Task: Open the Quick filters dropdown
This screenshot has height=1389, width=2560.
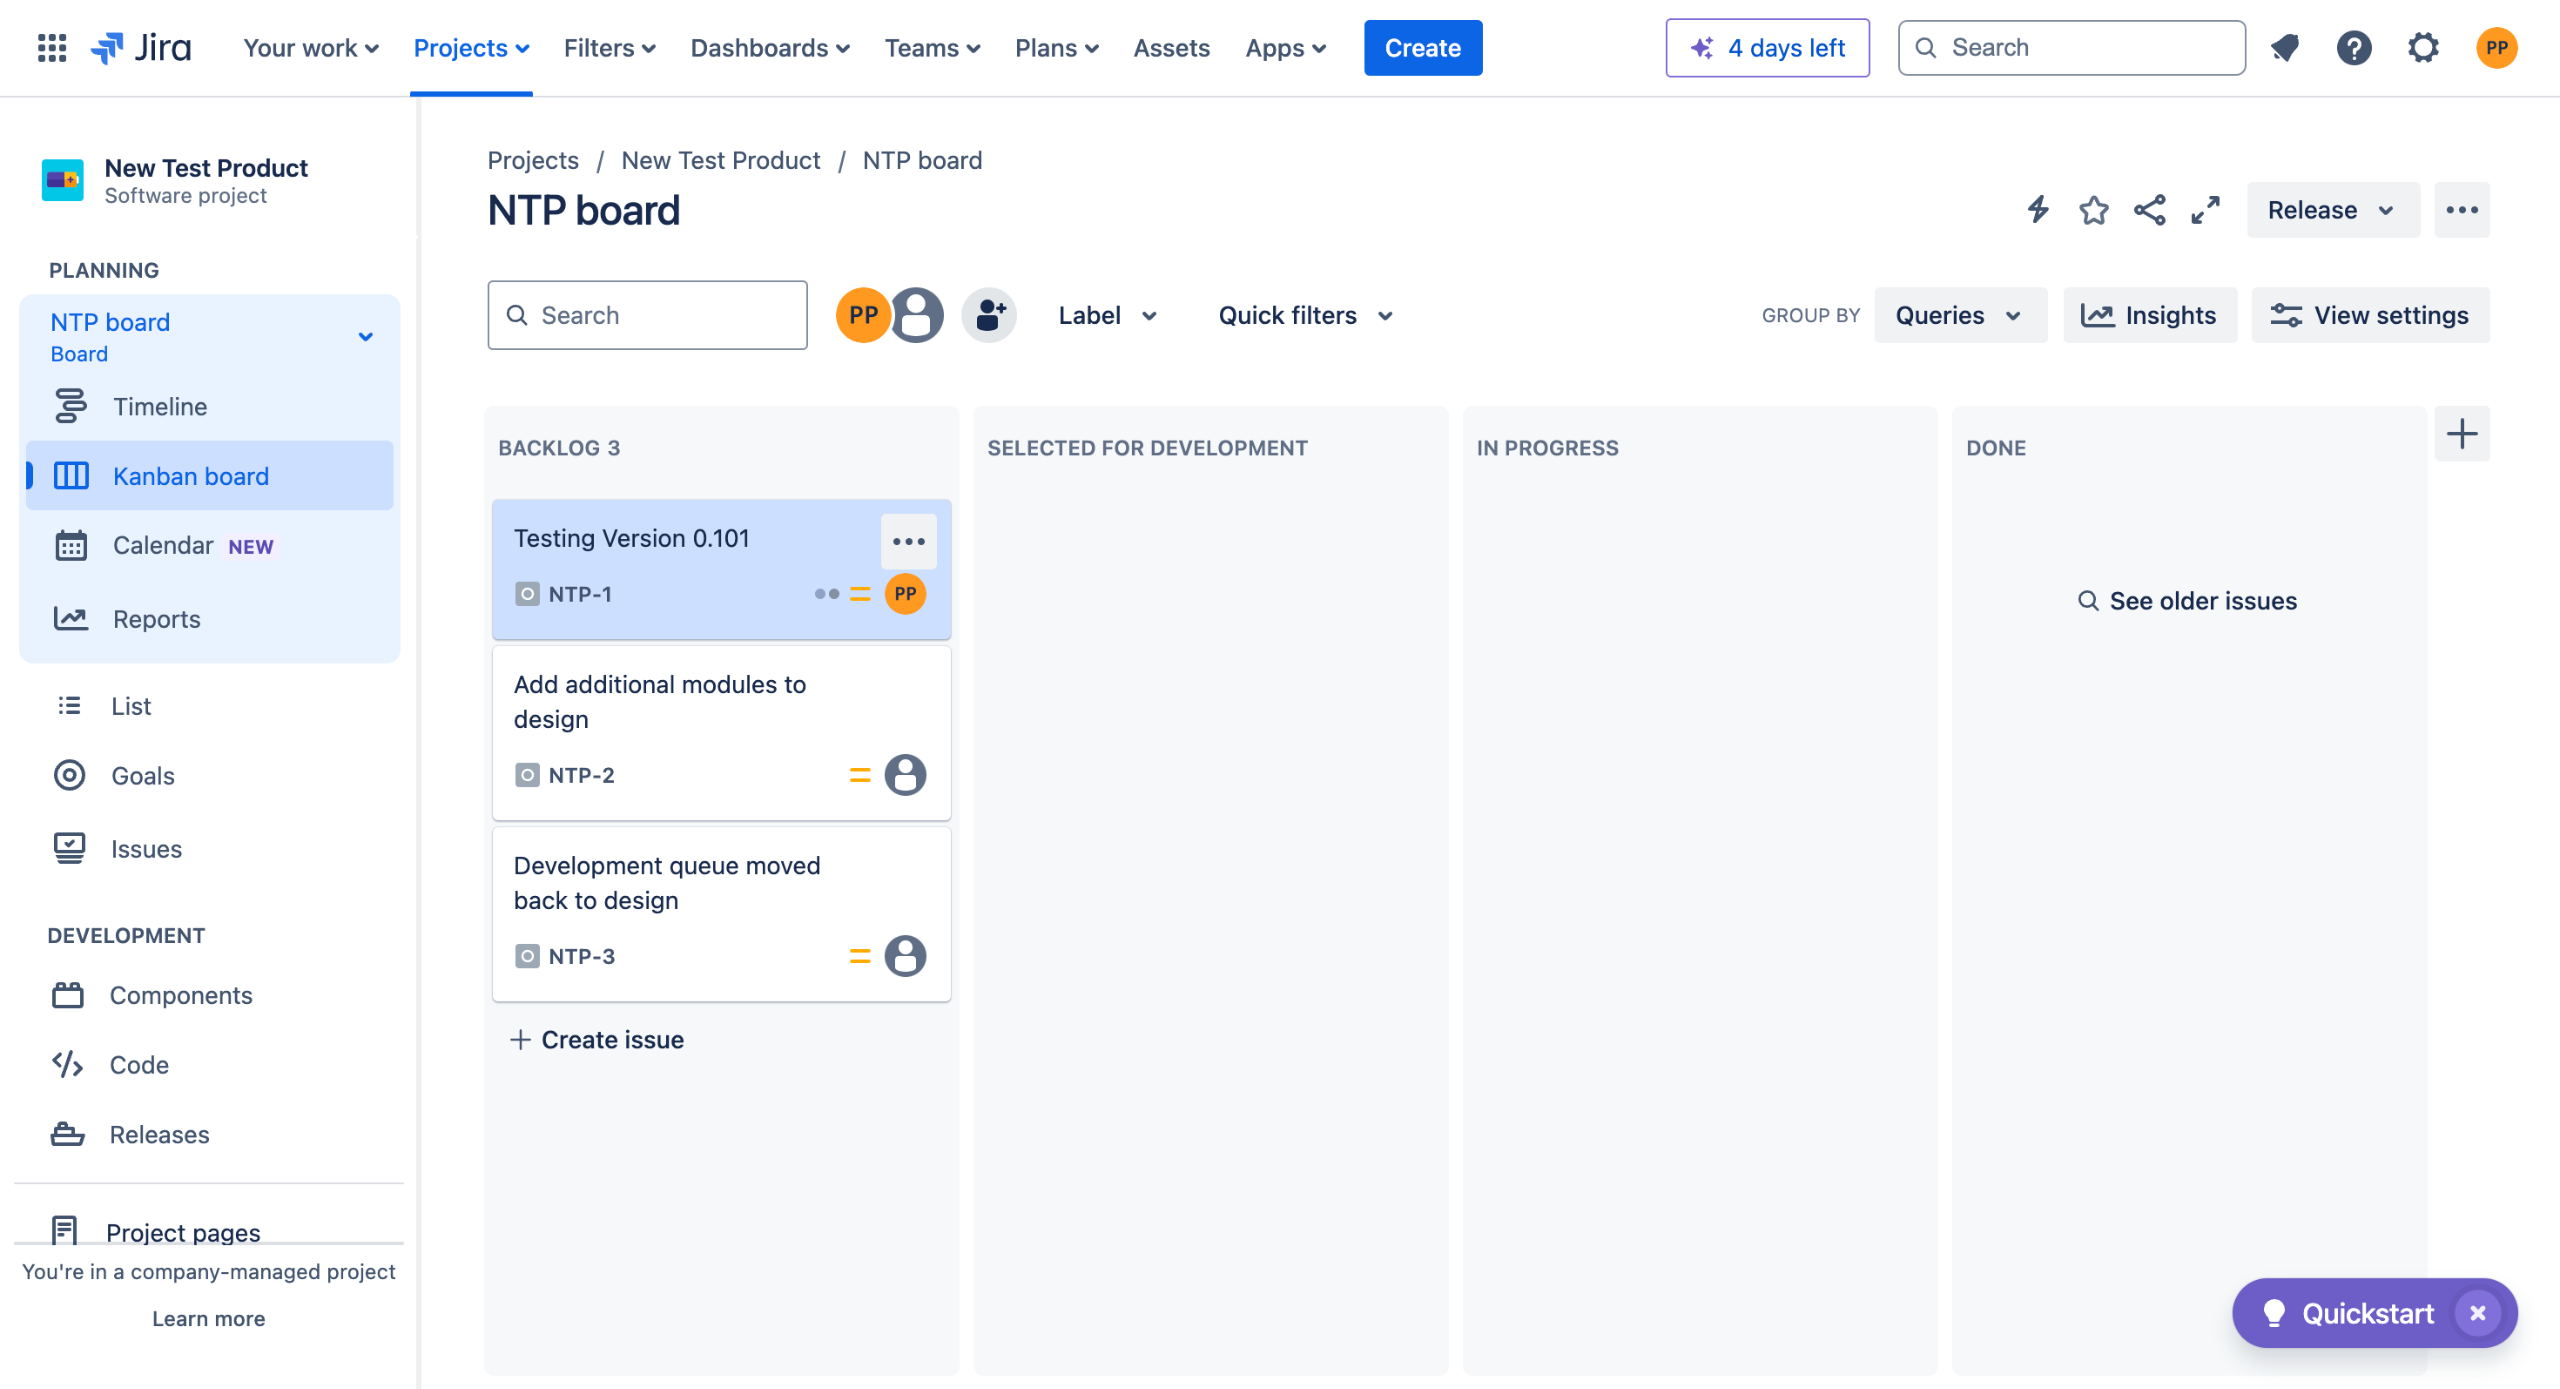Action: 1305,315
